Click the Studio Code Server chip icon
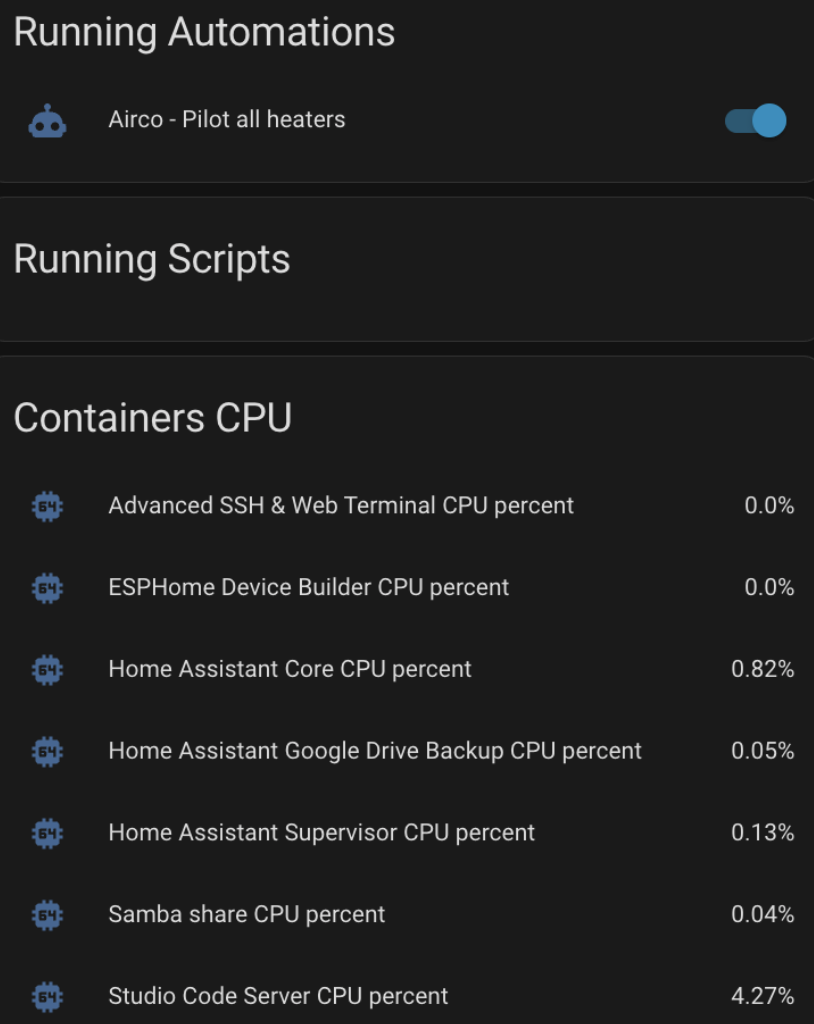Viewport: 814px width, 1024px height. (x=47, y=997)
